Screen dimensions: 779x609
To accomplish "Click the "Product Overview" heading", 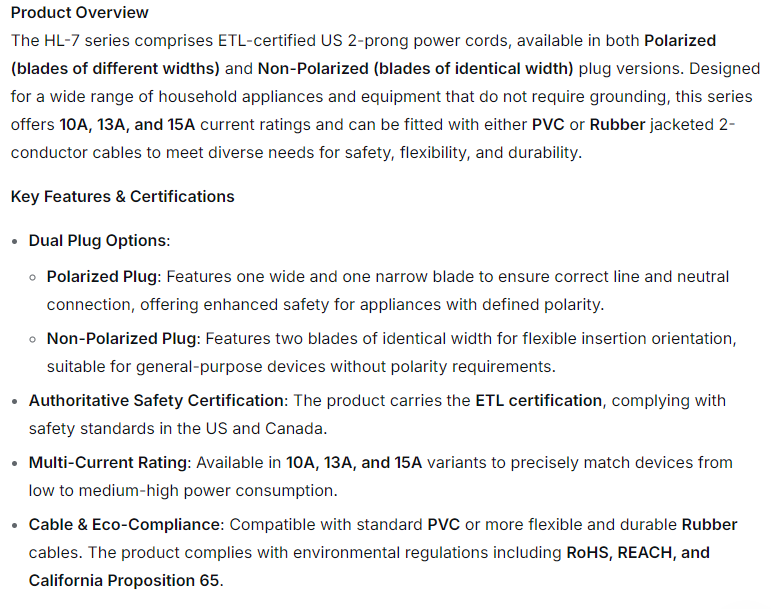I will (x=79, y=13).
